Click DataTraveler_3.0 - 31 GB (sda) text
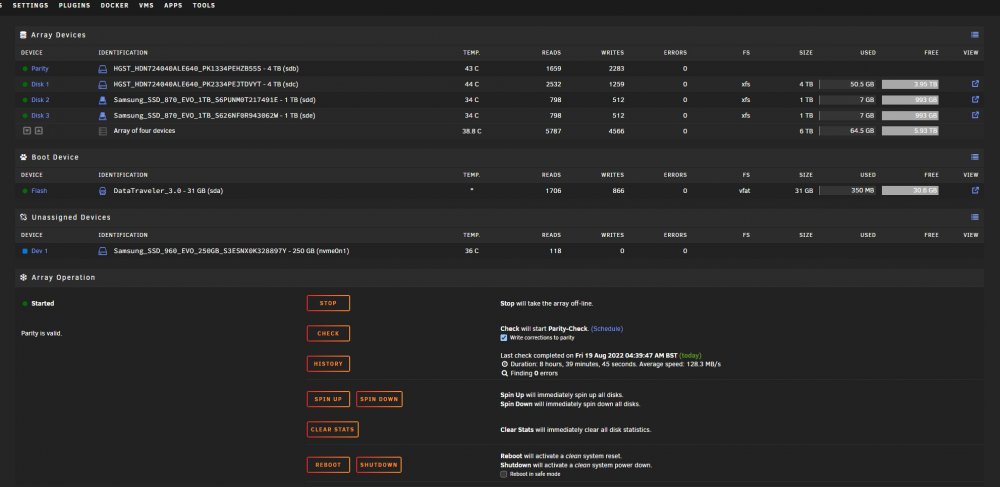 (168, 191)
